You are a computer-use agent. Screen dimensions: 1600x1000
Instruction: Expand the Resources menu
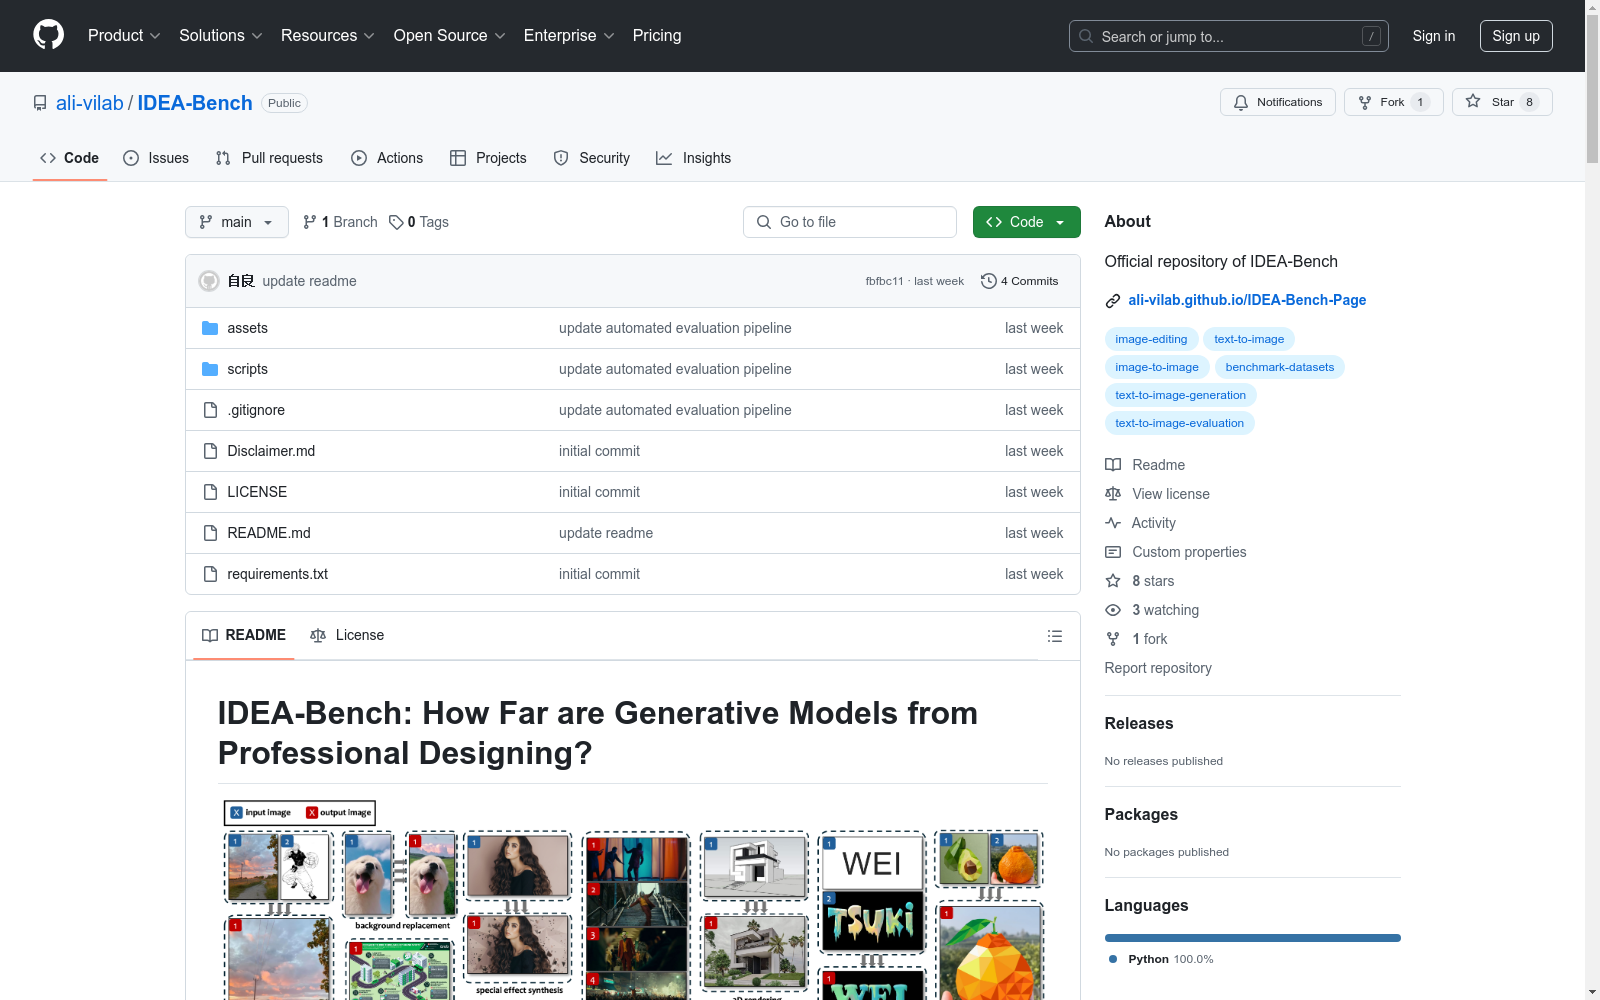coord(328,35)
